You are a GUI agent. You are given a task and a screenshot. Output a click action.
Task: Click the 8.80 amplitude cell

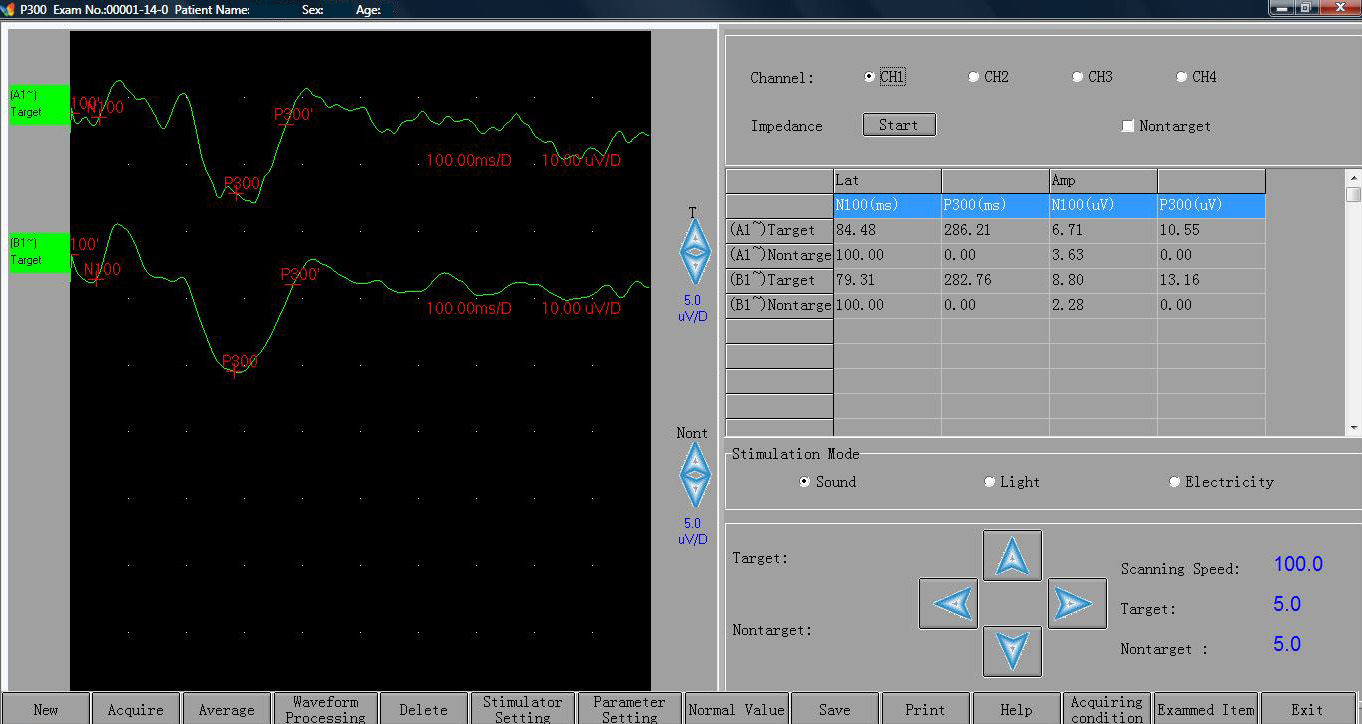[x=1104, y=280]
